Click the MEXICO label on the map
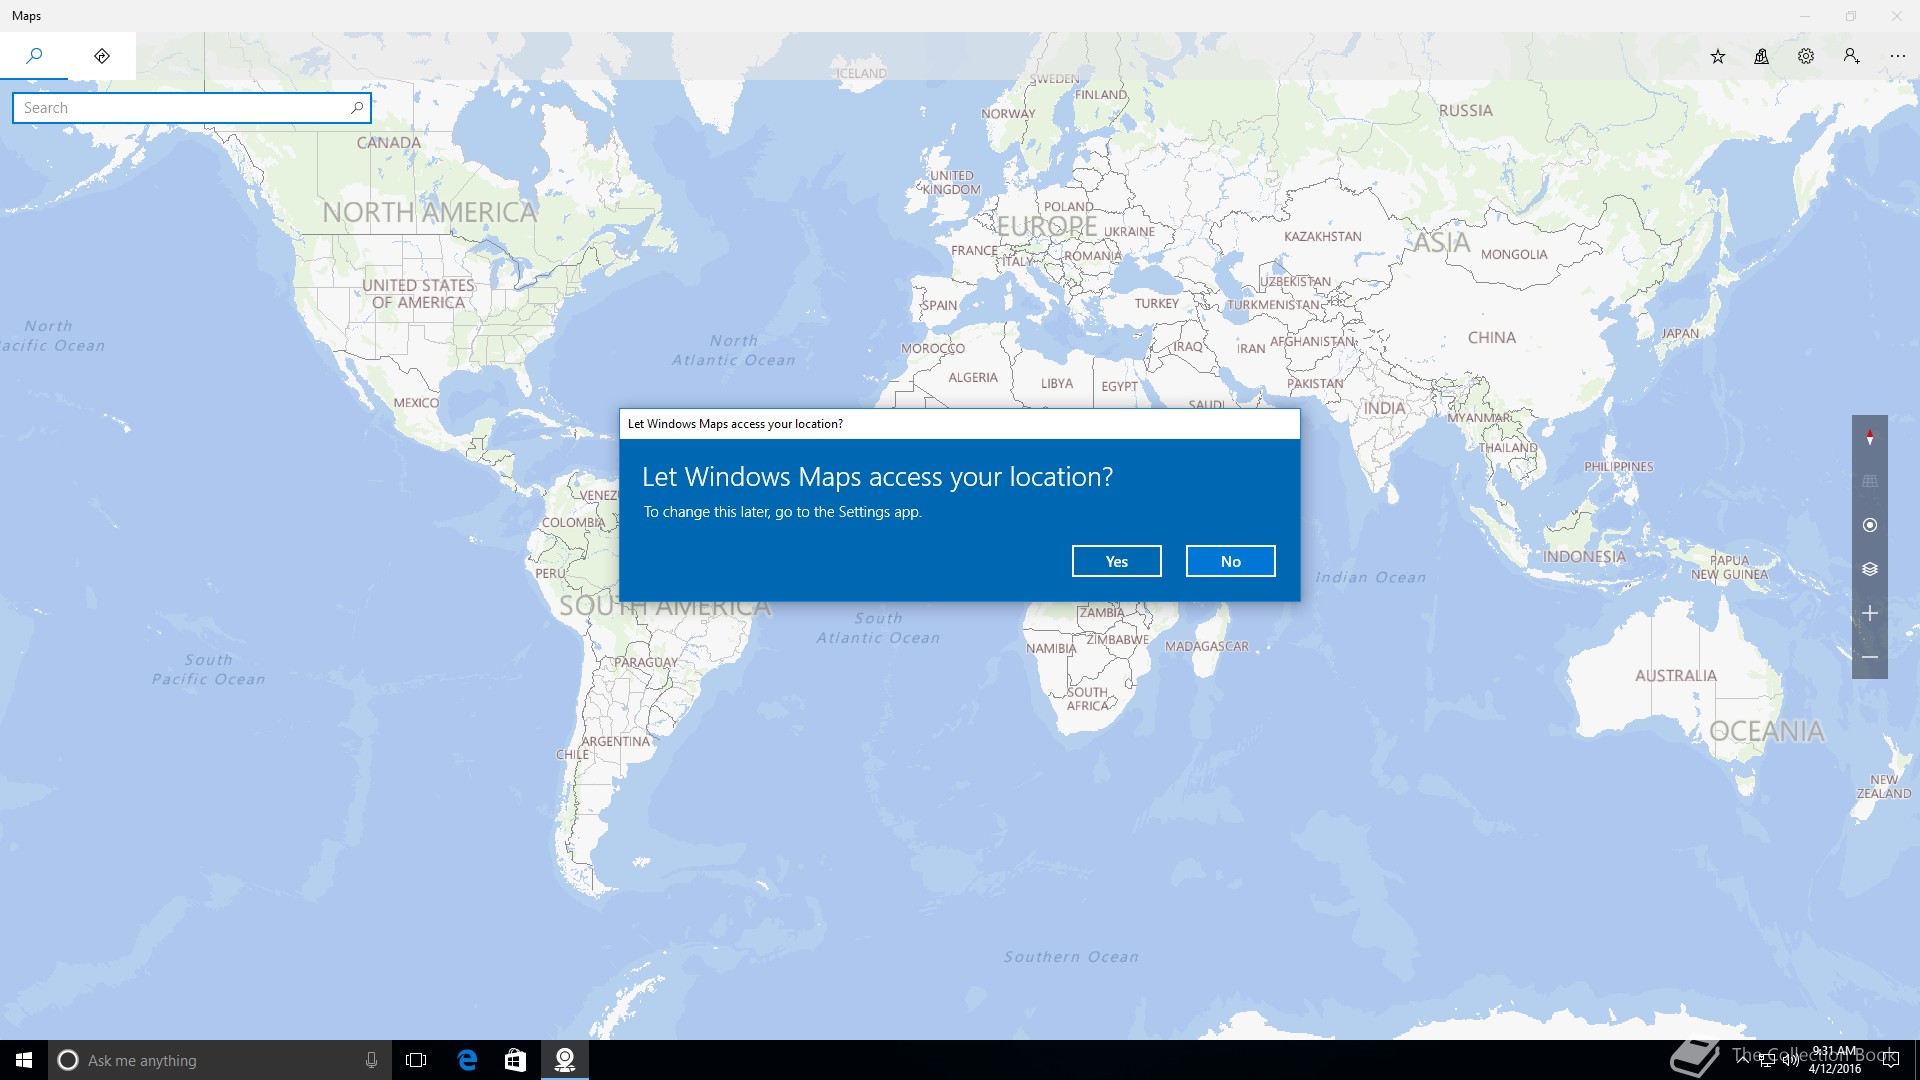 416,403
